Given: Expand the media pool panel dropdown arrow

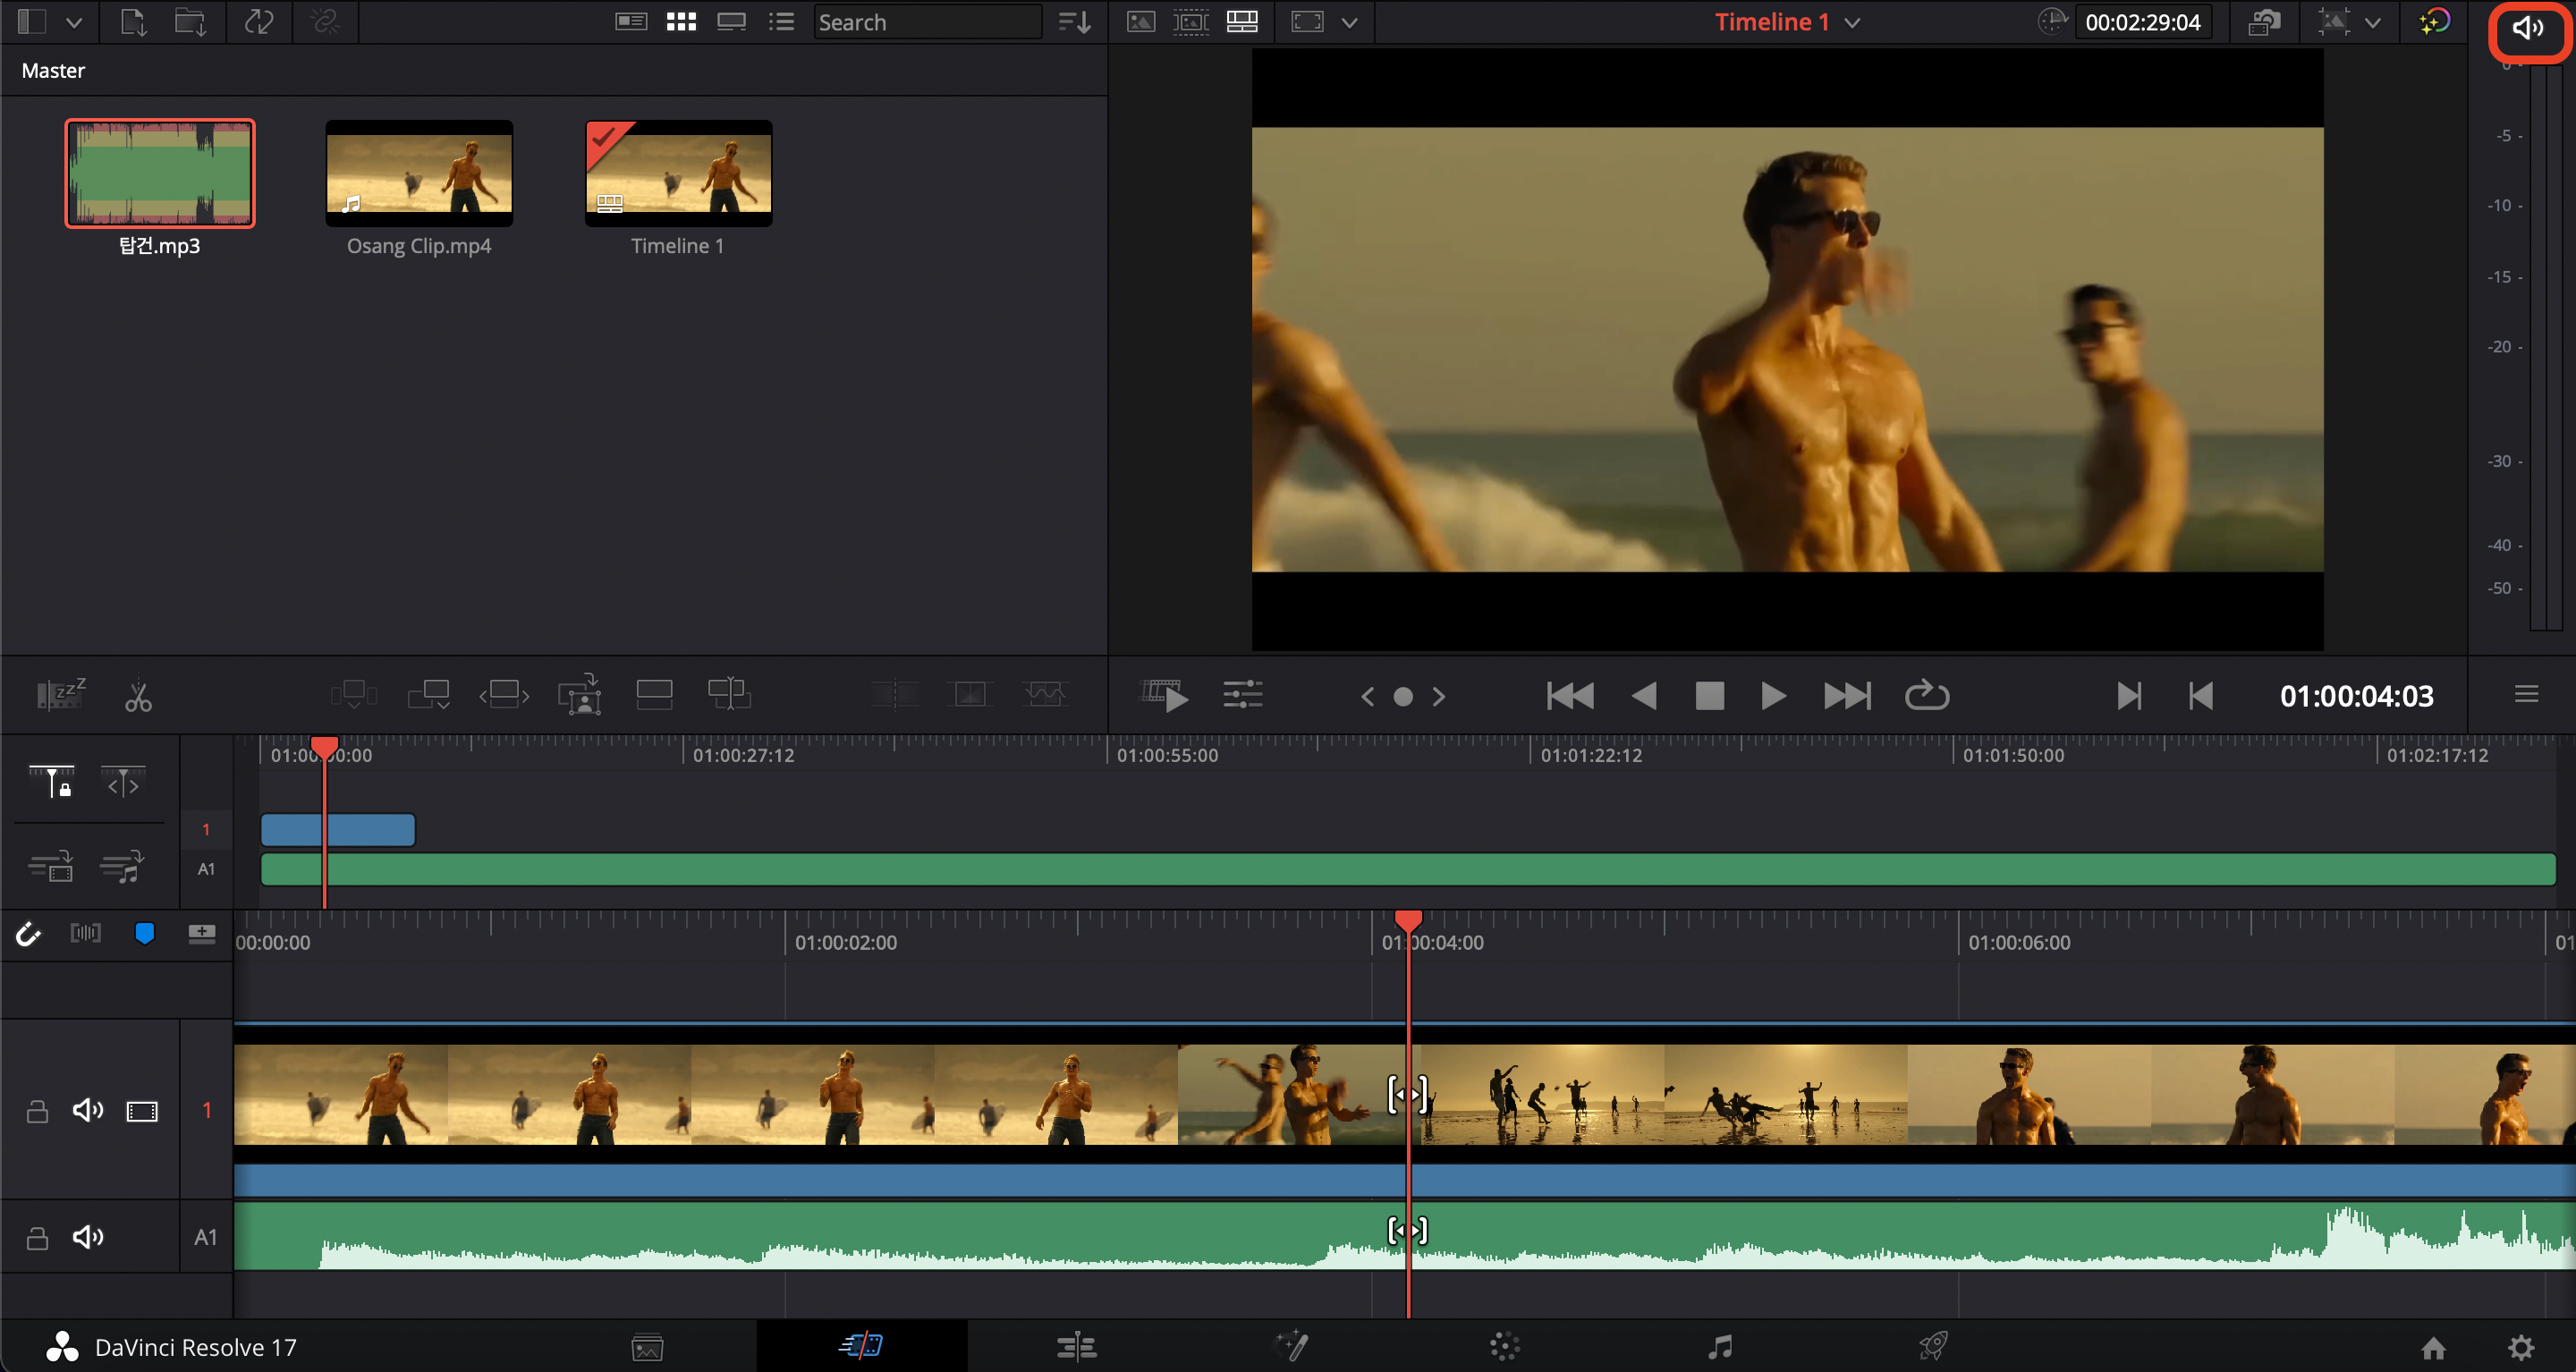Looking at the screenshot, I should (74, 22).
